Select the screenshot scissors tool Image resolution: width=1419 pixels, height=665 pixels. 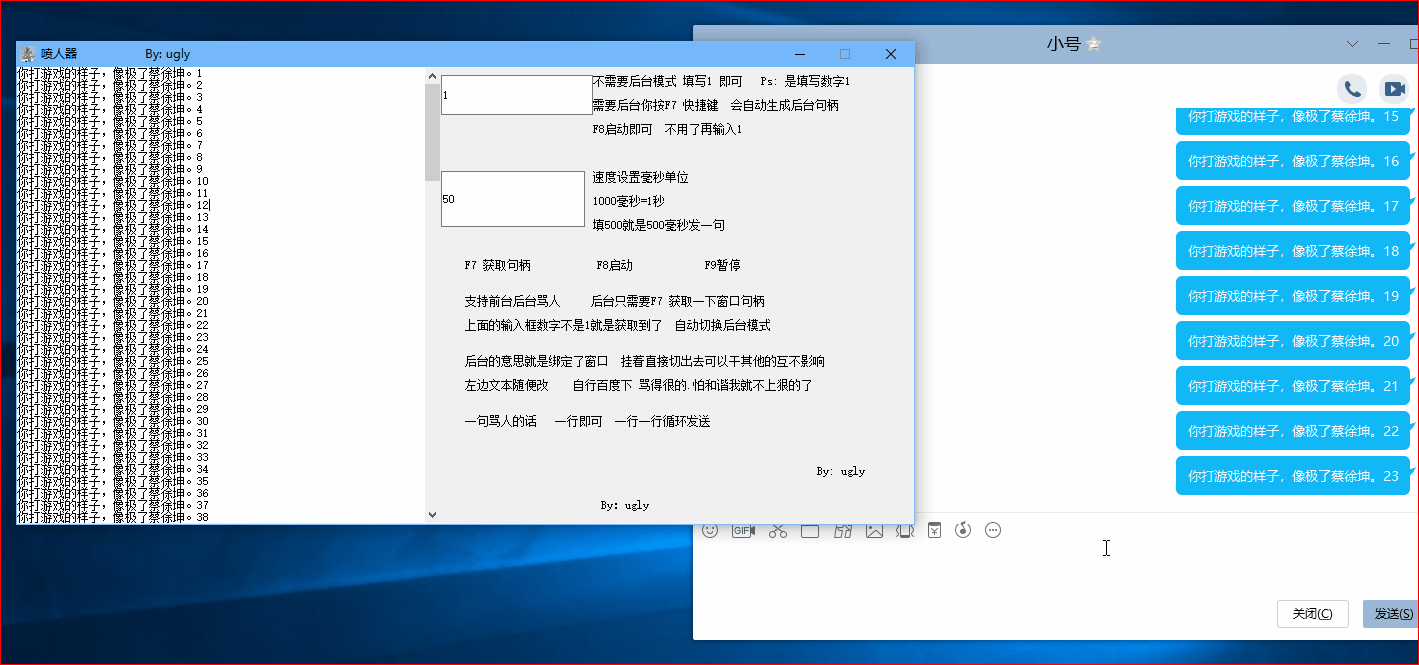click(x=778, y=530)
